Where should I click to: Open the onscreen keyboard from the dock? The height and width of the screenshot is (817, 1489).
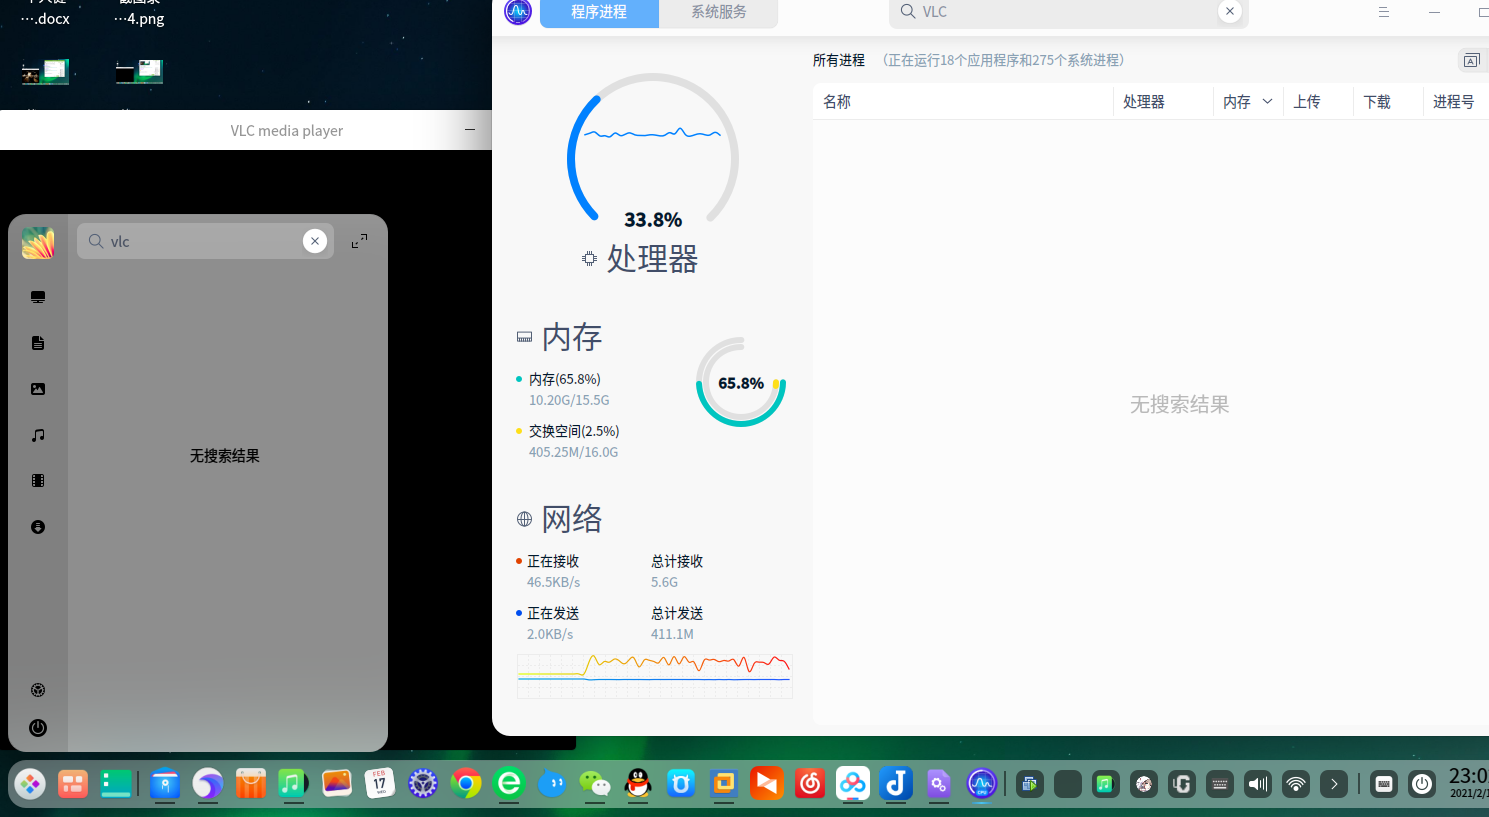(x=1384, y=784)
